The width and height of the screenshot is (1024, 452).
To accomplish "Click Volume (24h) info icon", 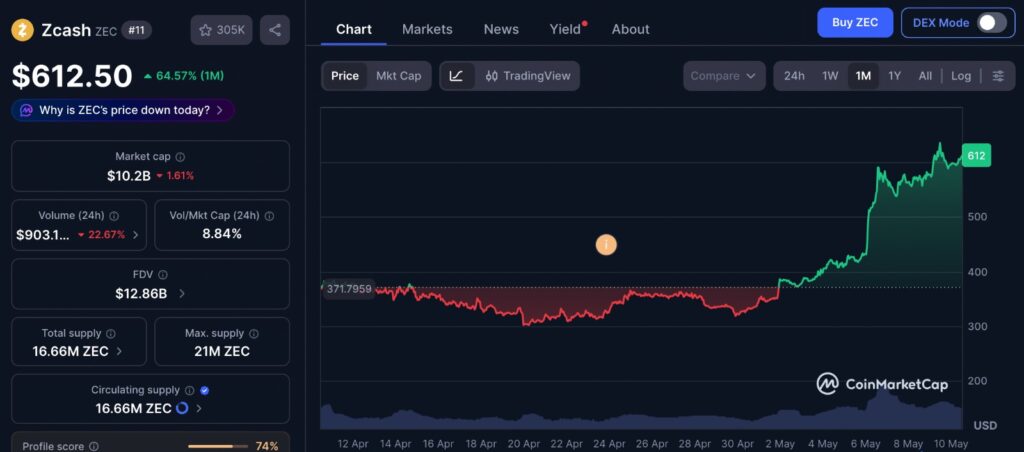I will (114, 216).
